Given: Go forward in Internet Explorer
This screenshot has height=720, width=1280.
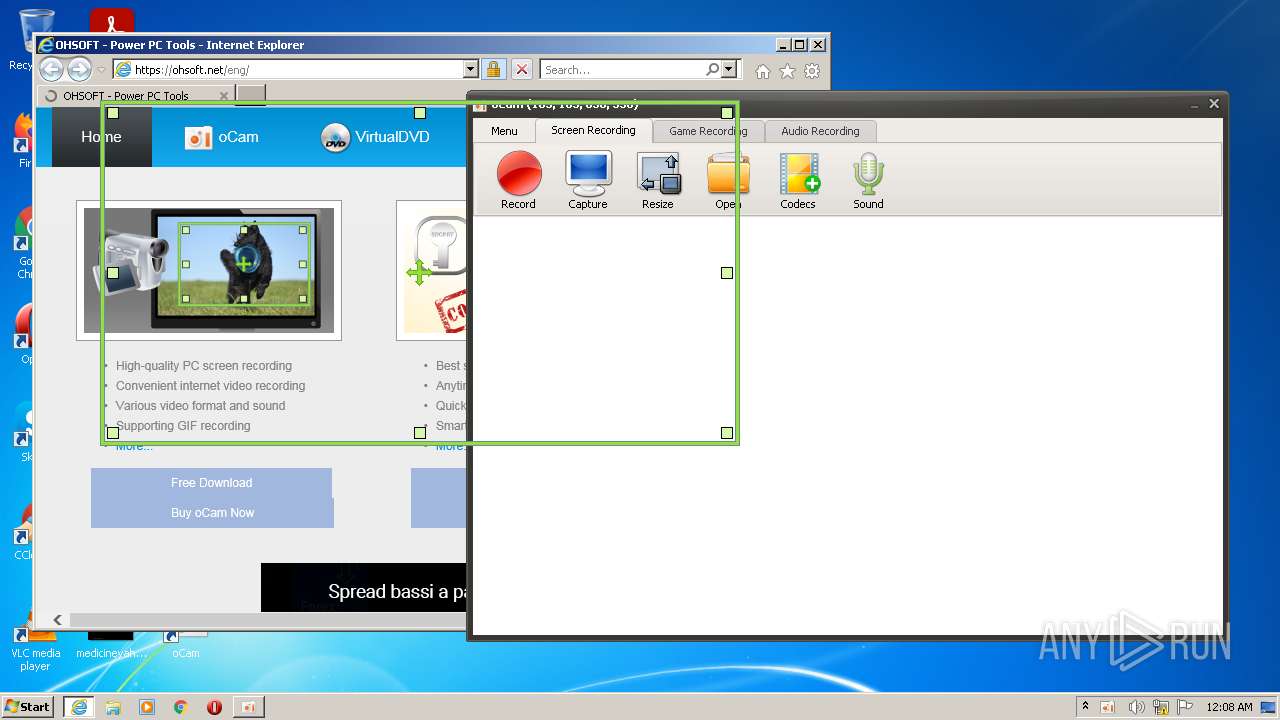Looking at the screenshot, I should [79, 69].
